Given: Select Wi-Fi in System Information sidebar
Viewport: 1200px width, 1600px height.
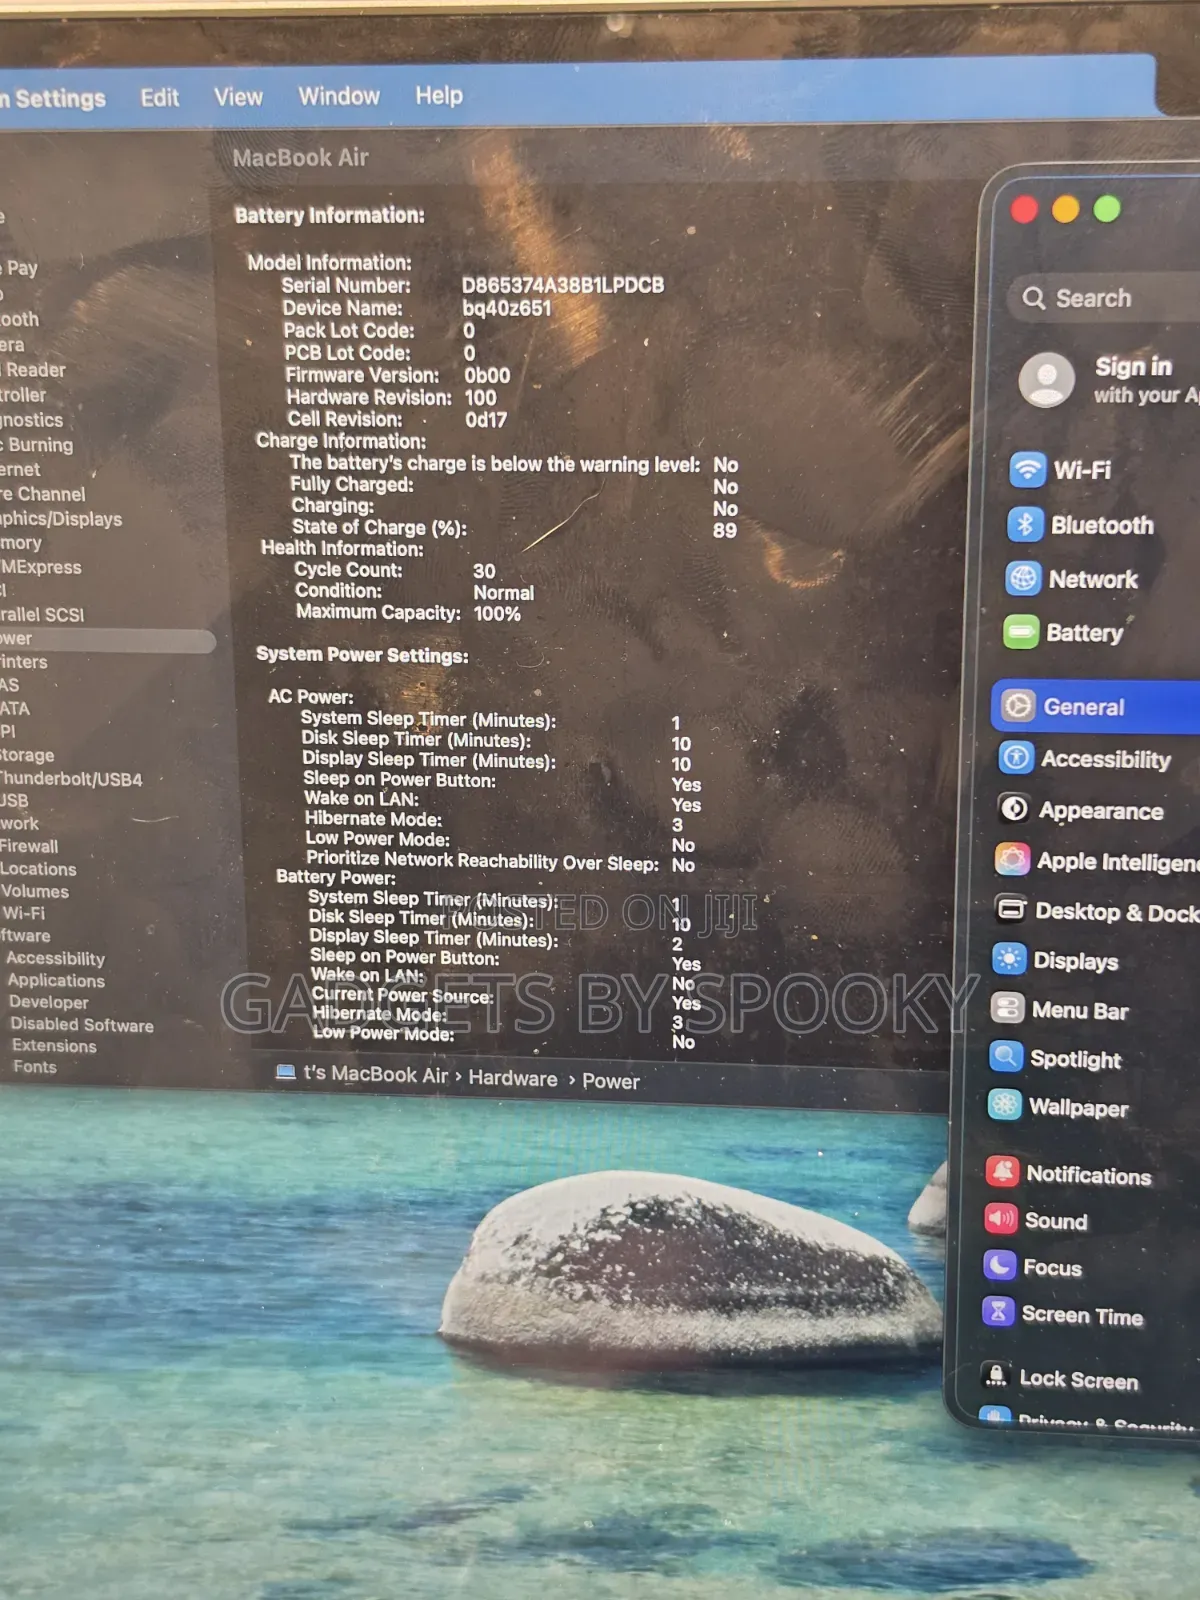Looking at the screenshot, I should point(24,914).
